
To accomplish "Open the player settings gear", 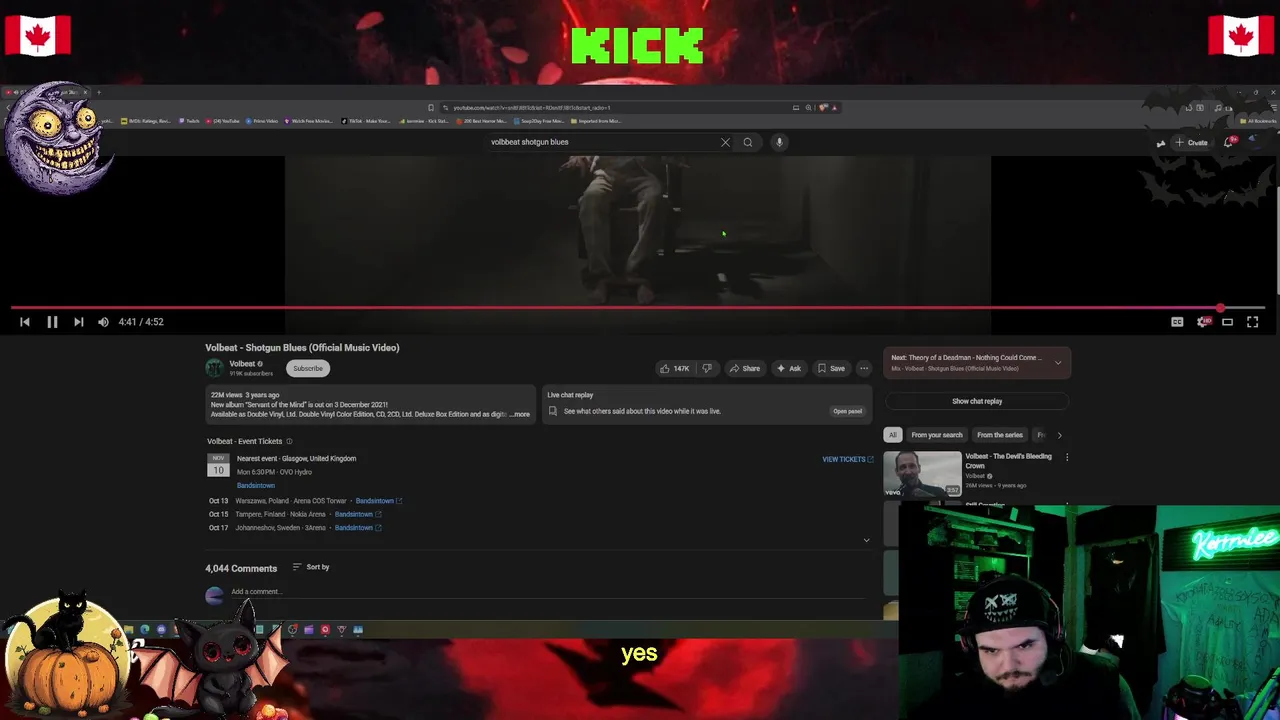I will click(1203, 322).
